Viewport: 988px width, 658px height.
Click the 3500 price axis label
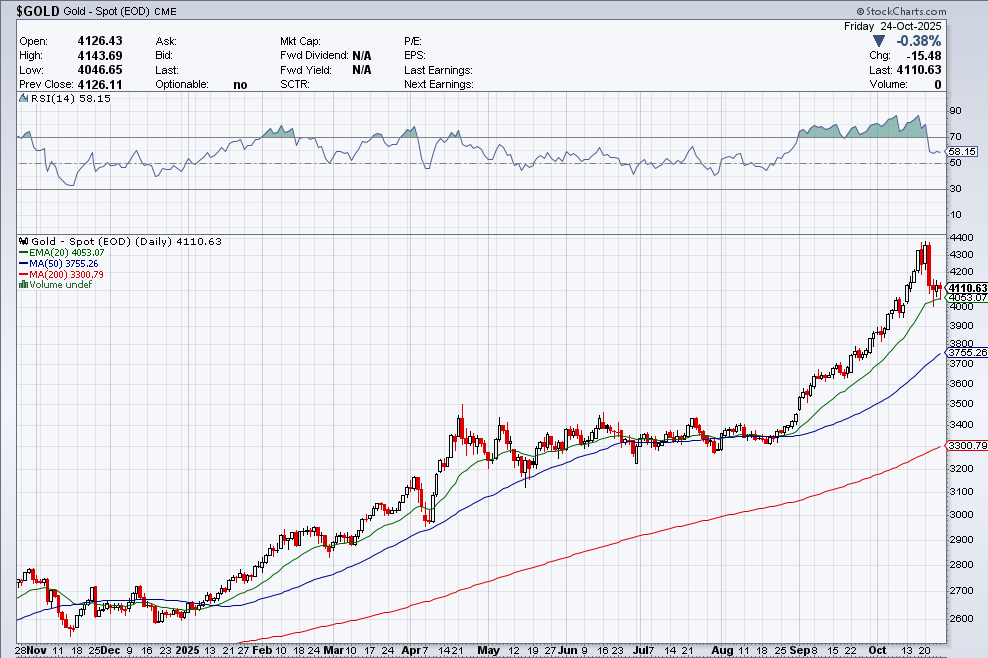(962, 404)
